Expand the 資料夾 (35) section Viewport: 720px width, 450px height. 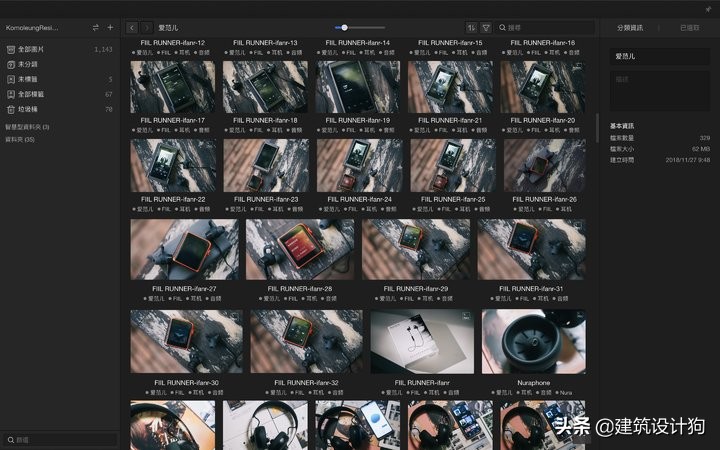(x=20, y=140)
